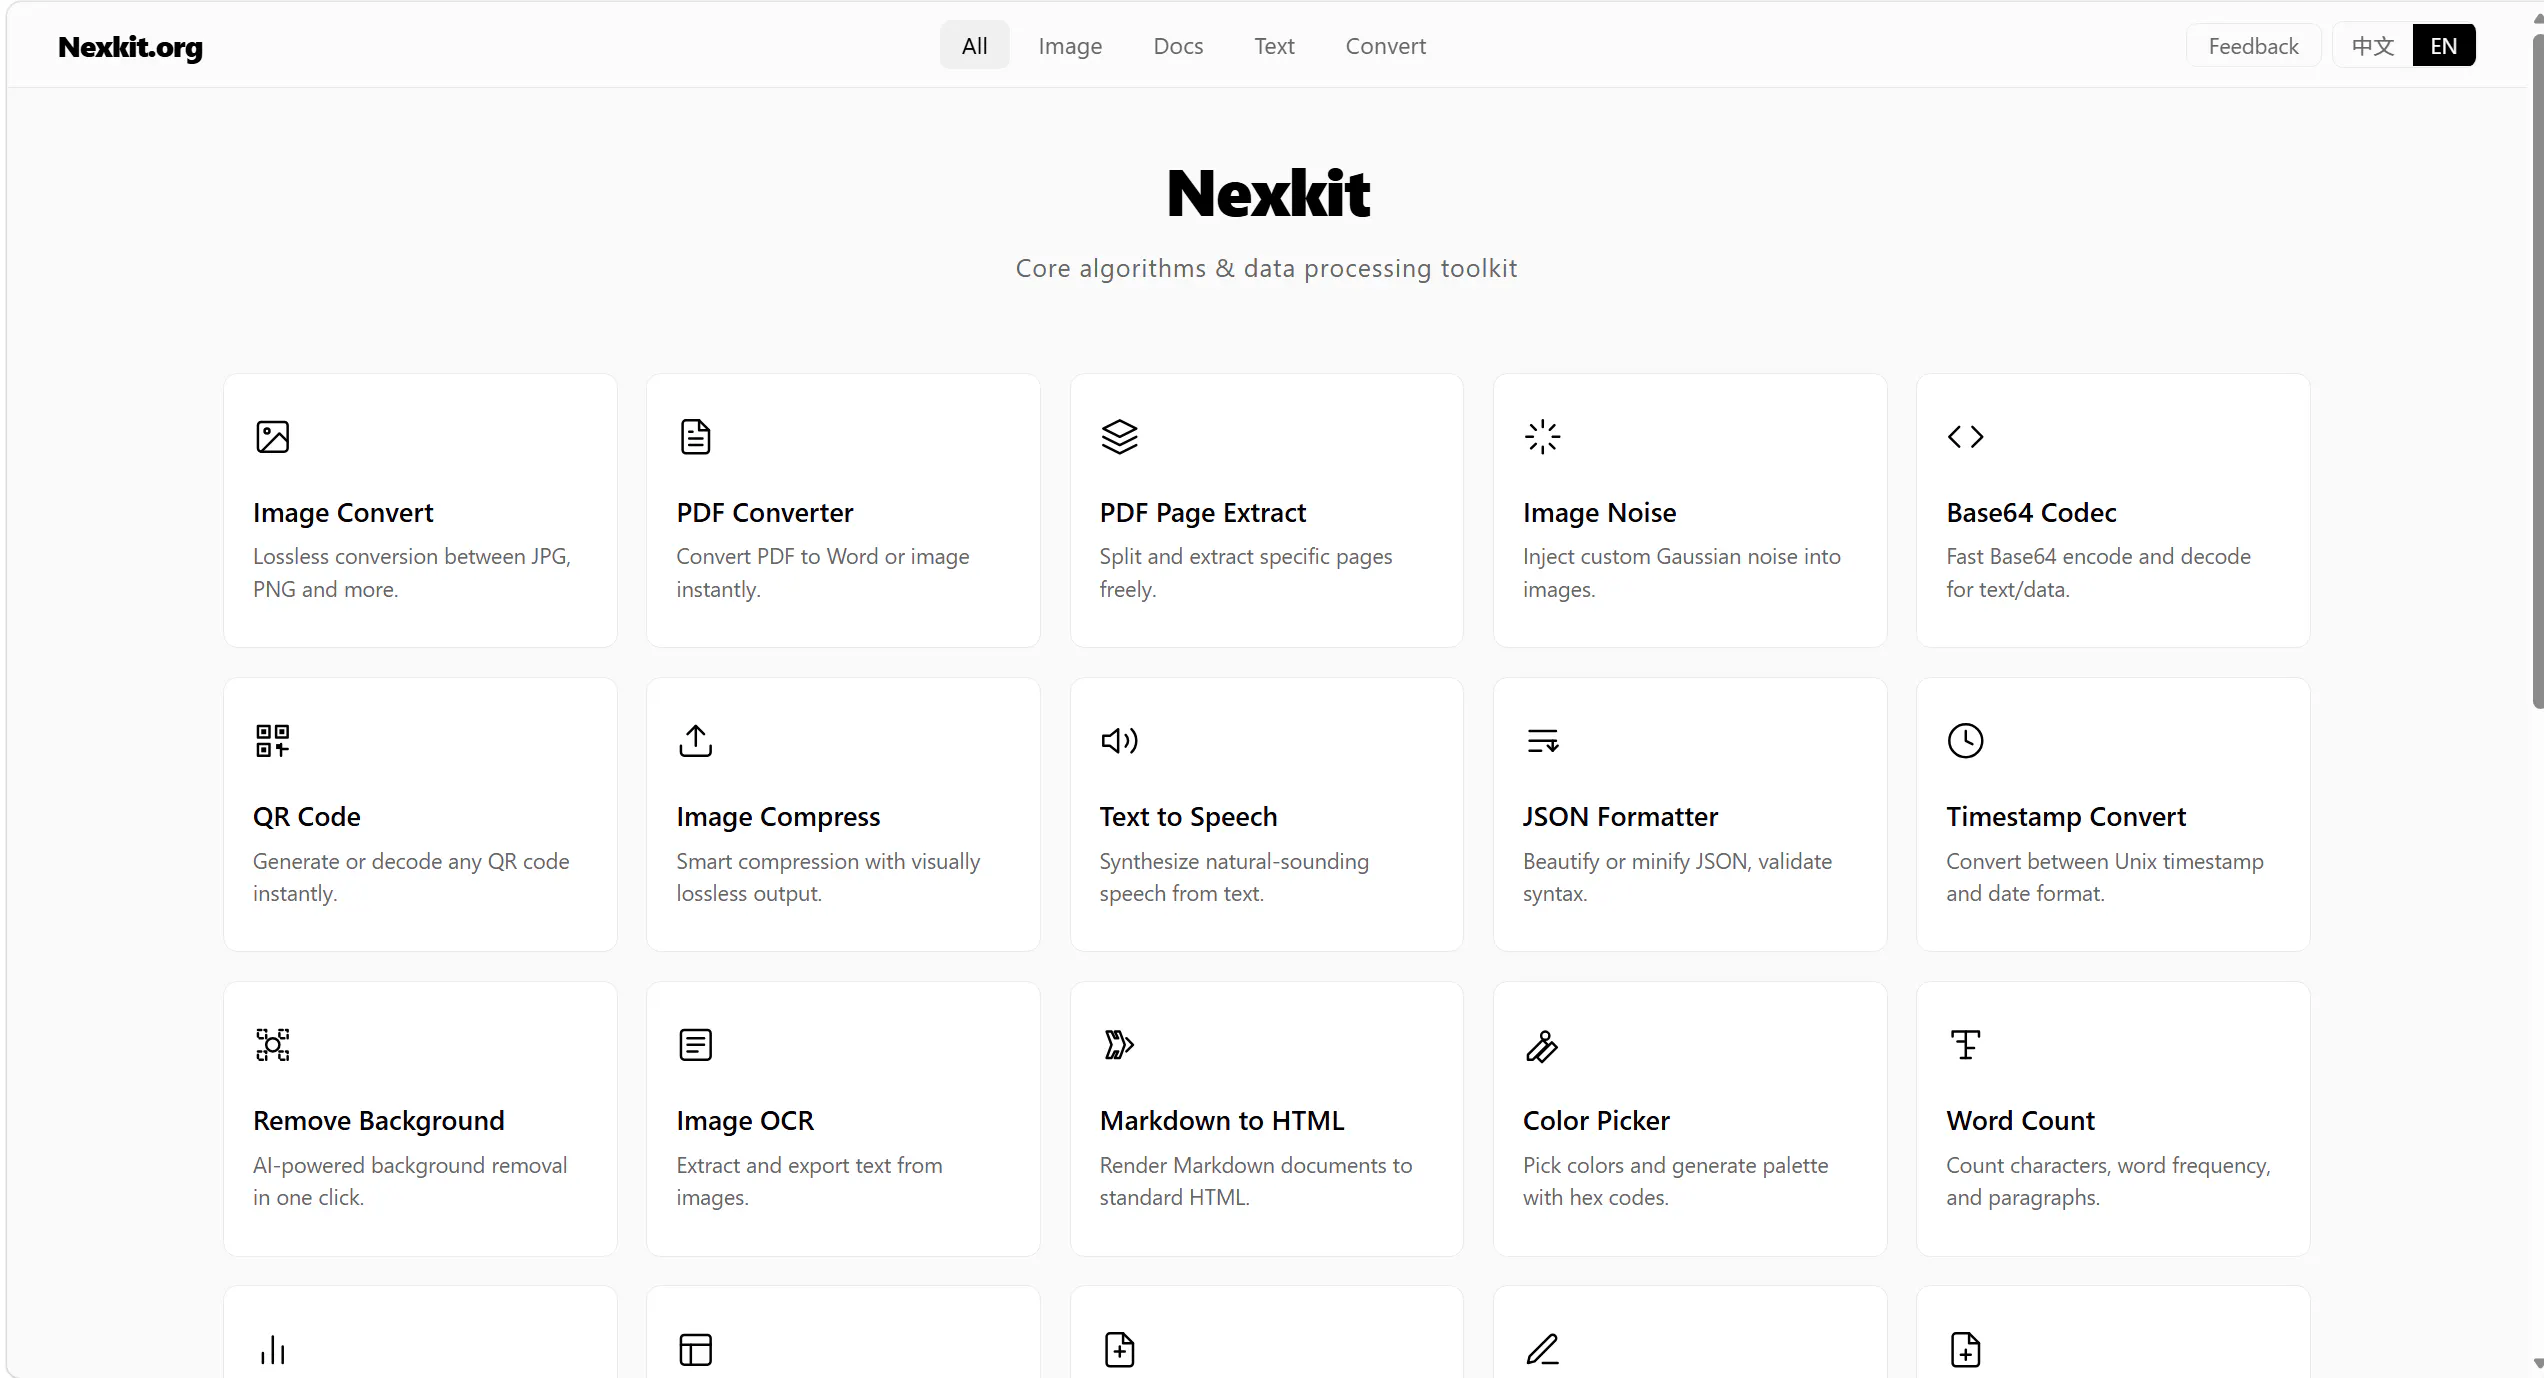Click the Image OCR text-box icon
The height and width of the screenshot is (1378, 2544).
click(x=695, y=1045)
